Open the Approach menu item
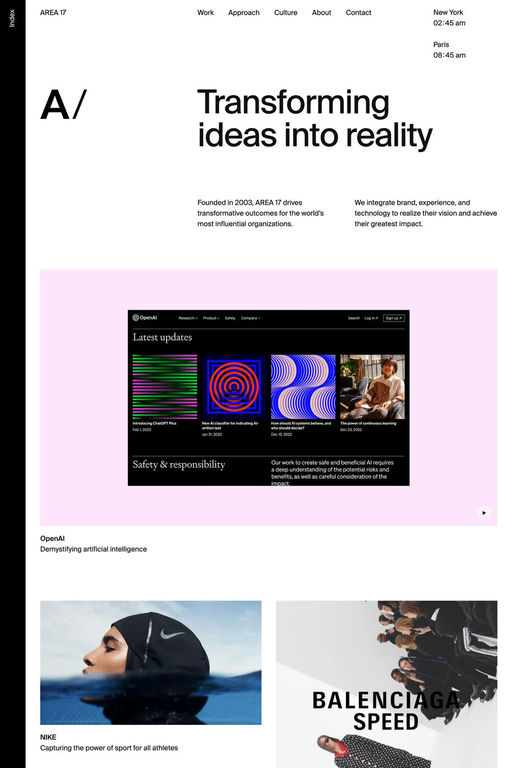Viewport: 512px width, 768px height. pyautogui.click(x=244, y=12)
